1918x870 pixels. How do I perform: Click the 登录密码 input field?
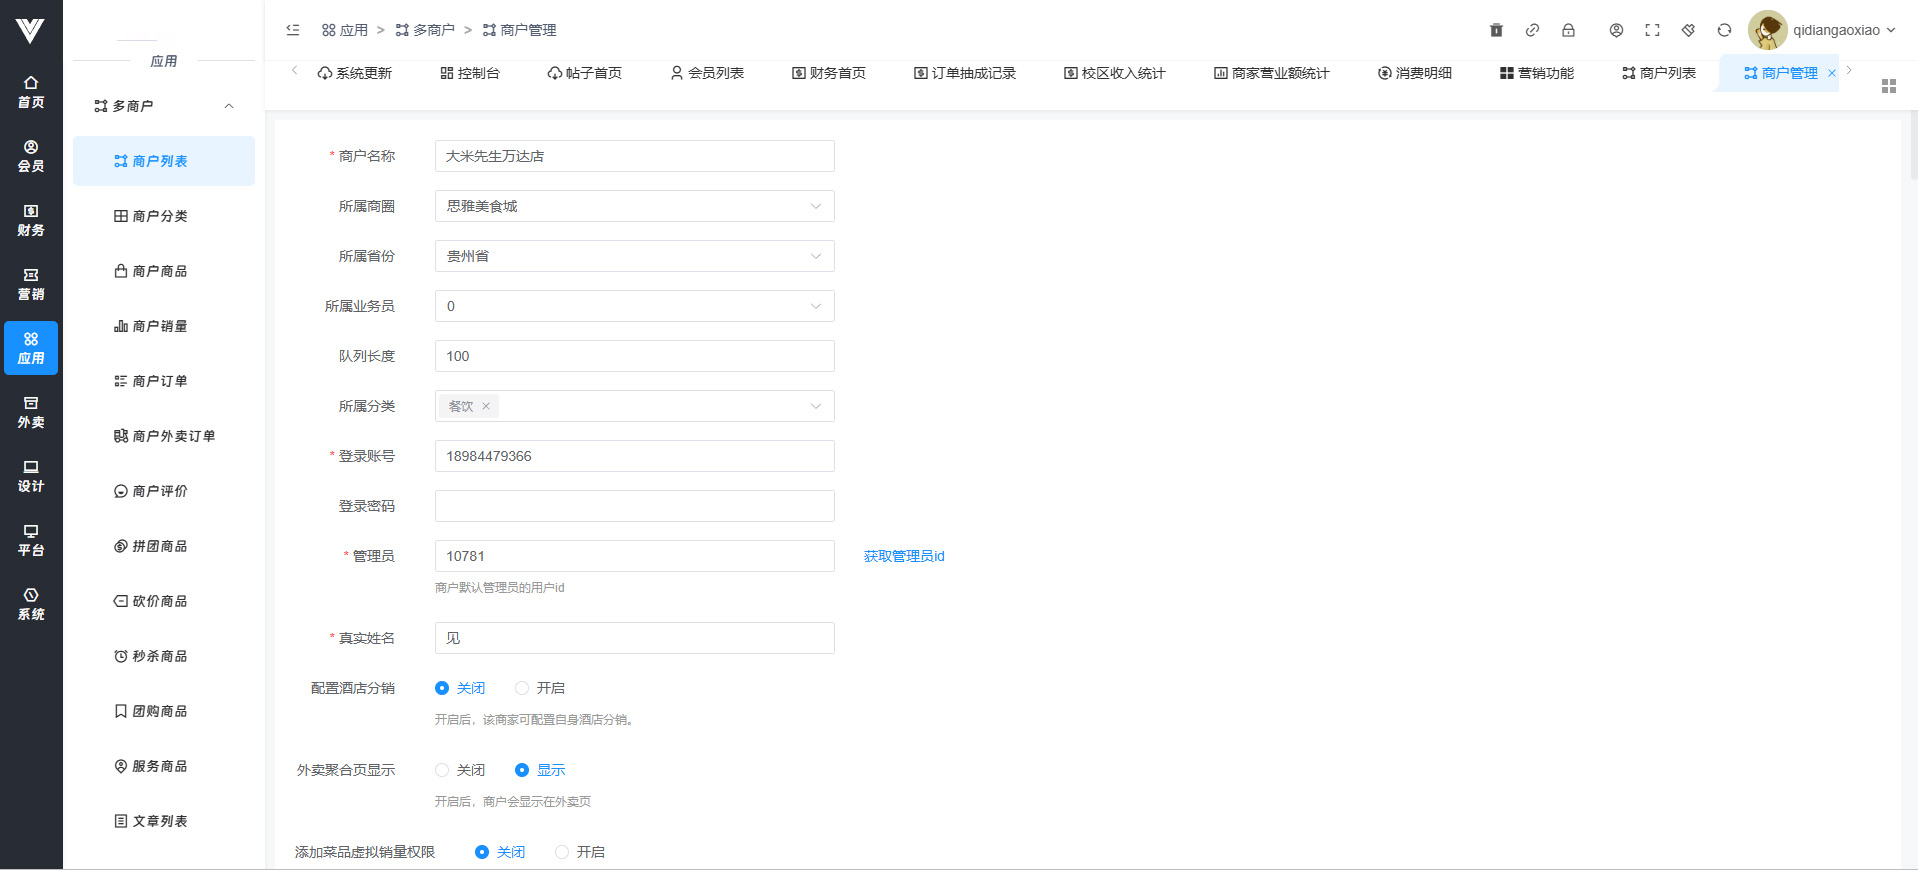[634, 506]
